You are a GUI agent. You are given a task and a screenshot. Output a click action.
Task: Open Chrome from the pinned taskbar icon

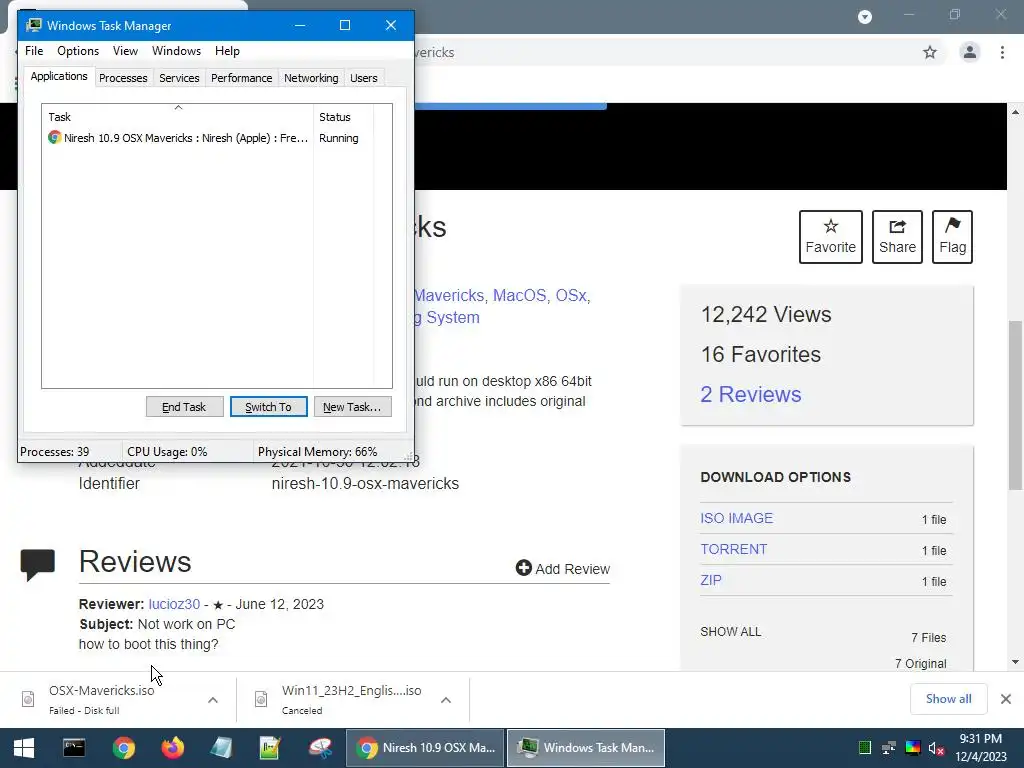[x=123, y=748]
